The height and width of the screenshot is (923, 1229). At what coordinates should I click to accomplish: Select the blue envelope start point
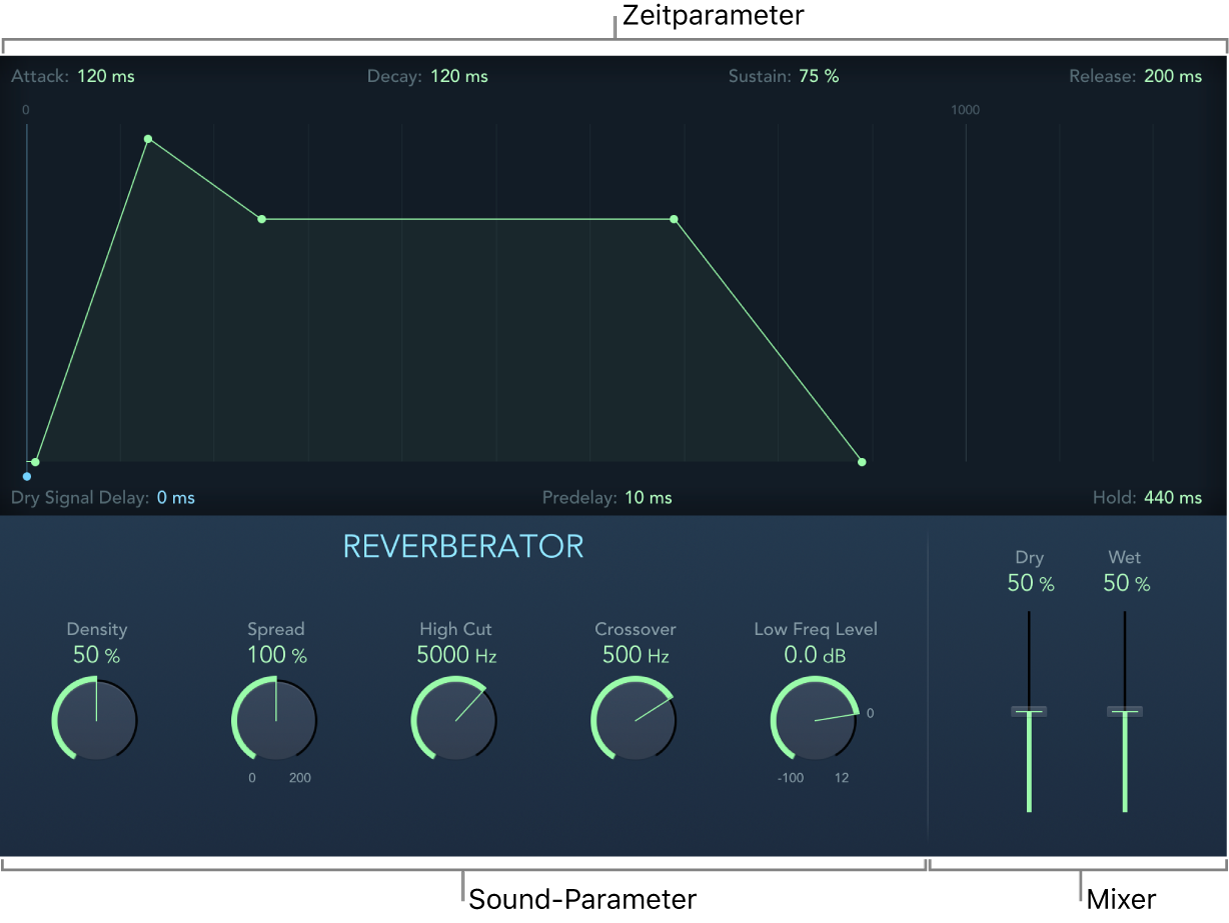pos(27,476)
